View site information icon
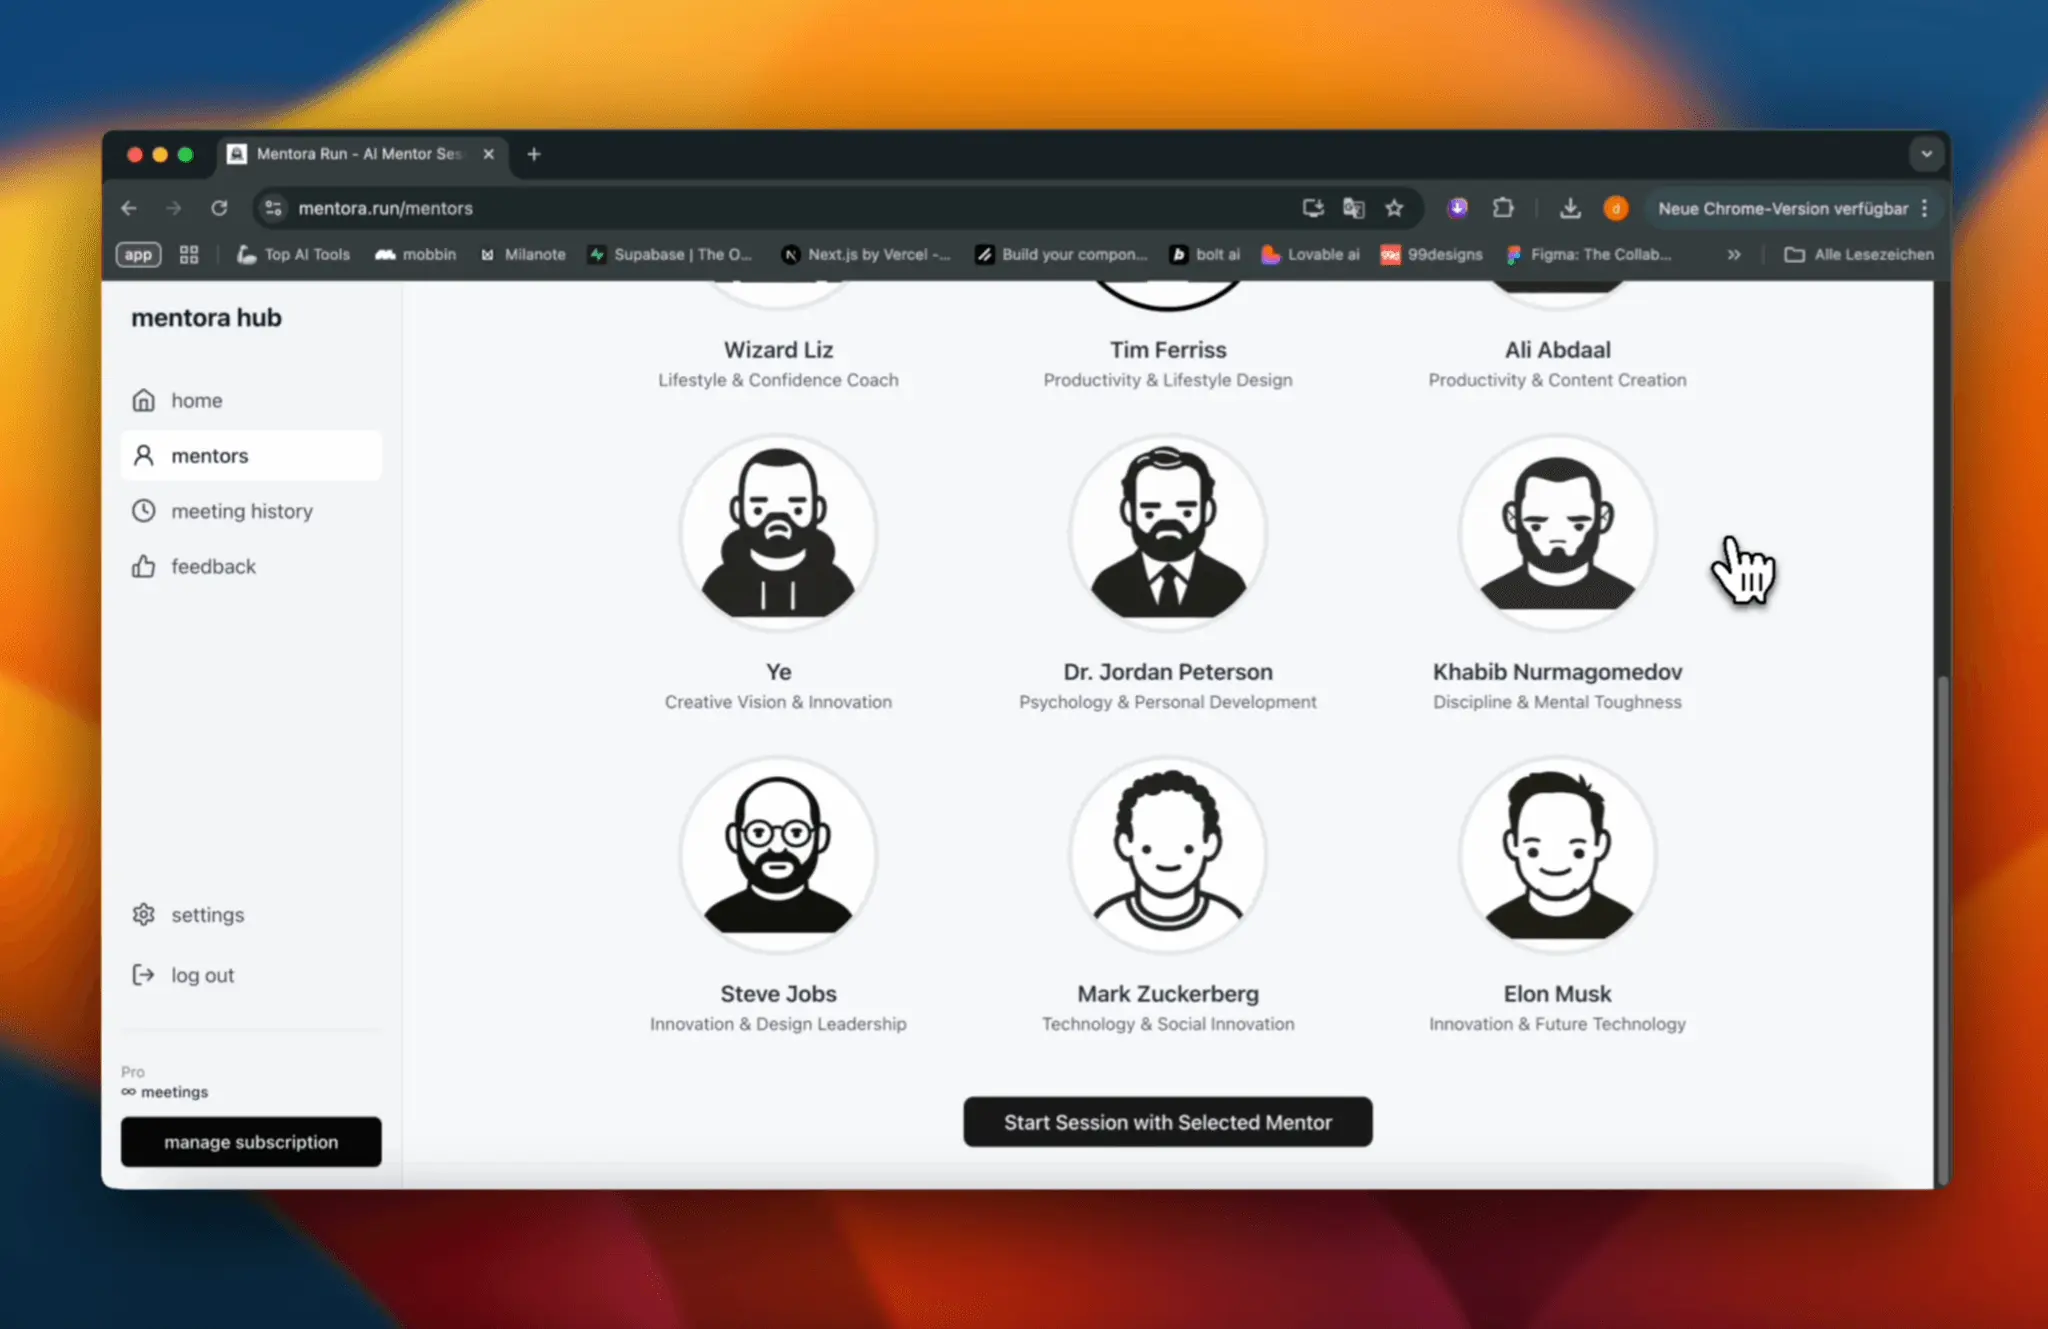This screenshot has height=1329, width=2048. [273, 208]
